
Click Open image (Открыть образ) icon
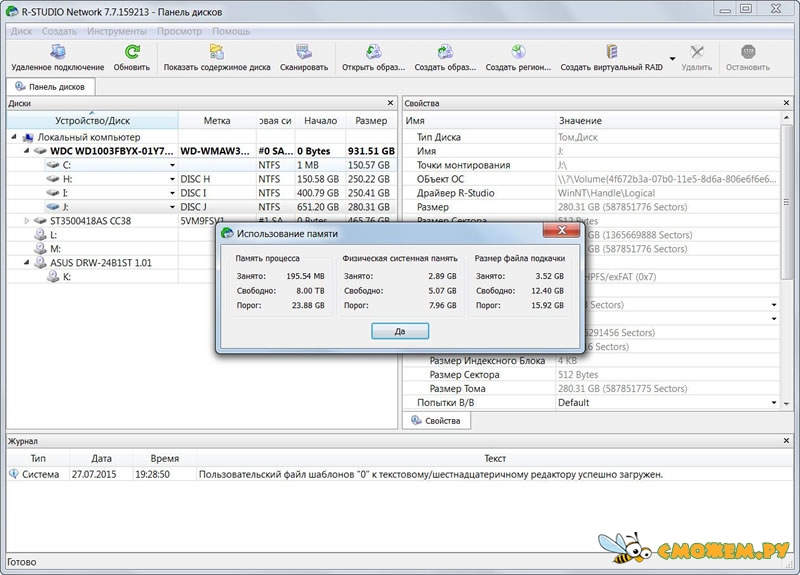click(373, 52)
